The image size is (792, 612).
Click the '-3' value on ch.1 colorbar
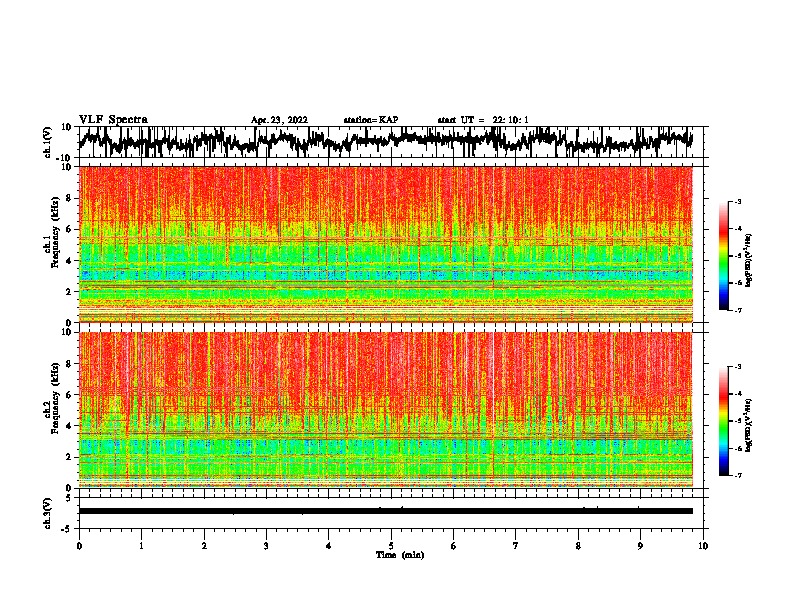click(x=737, y=202)
